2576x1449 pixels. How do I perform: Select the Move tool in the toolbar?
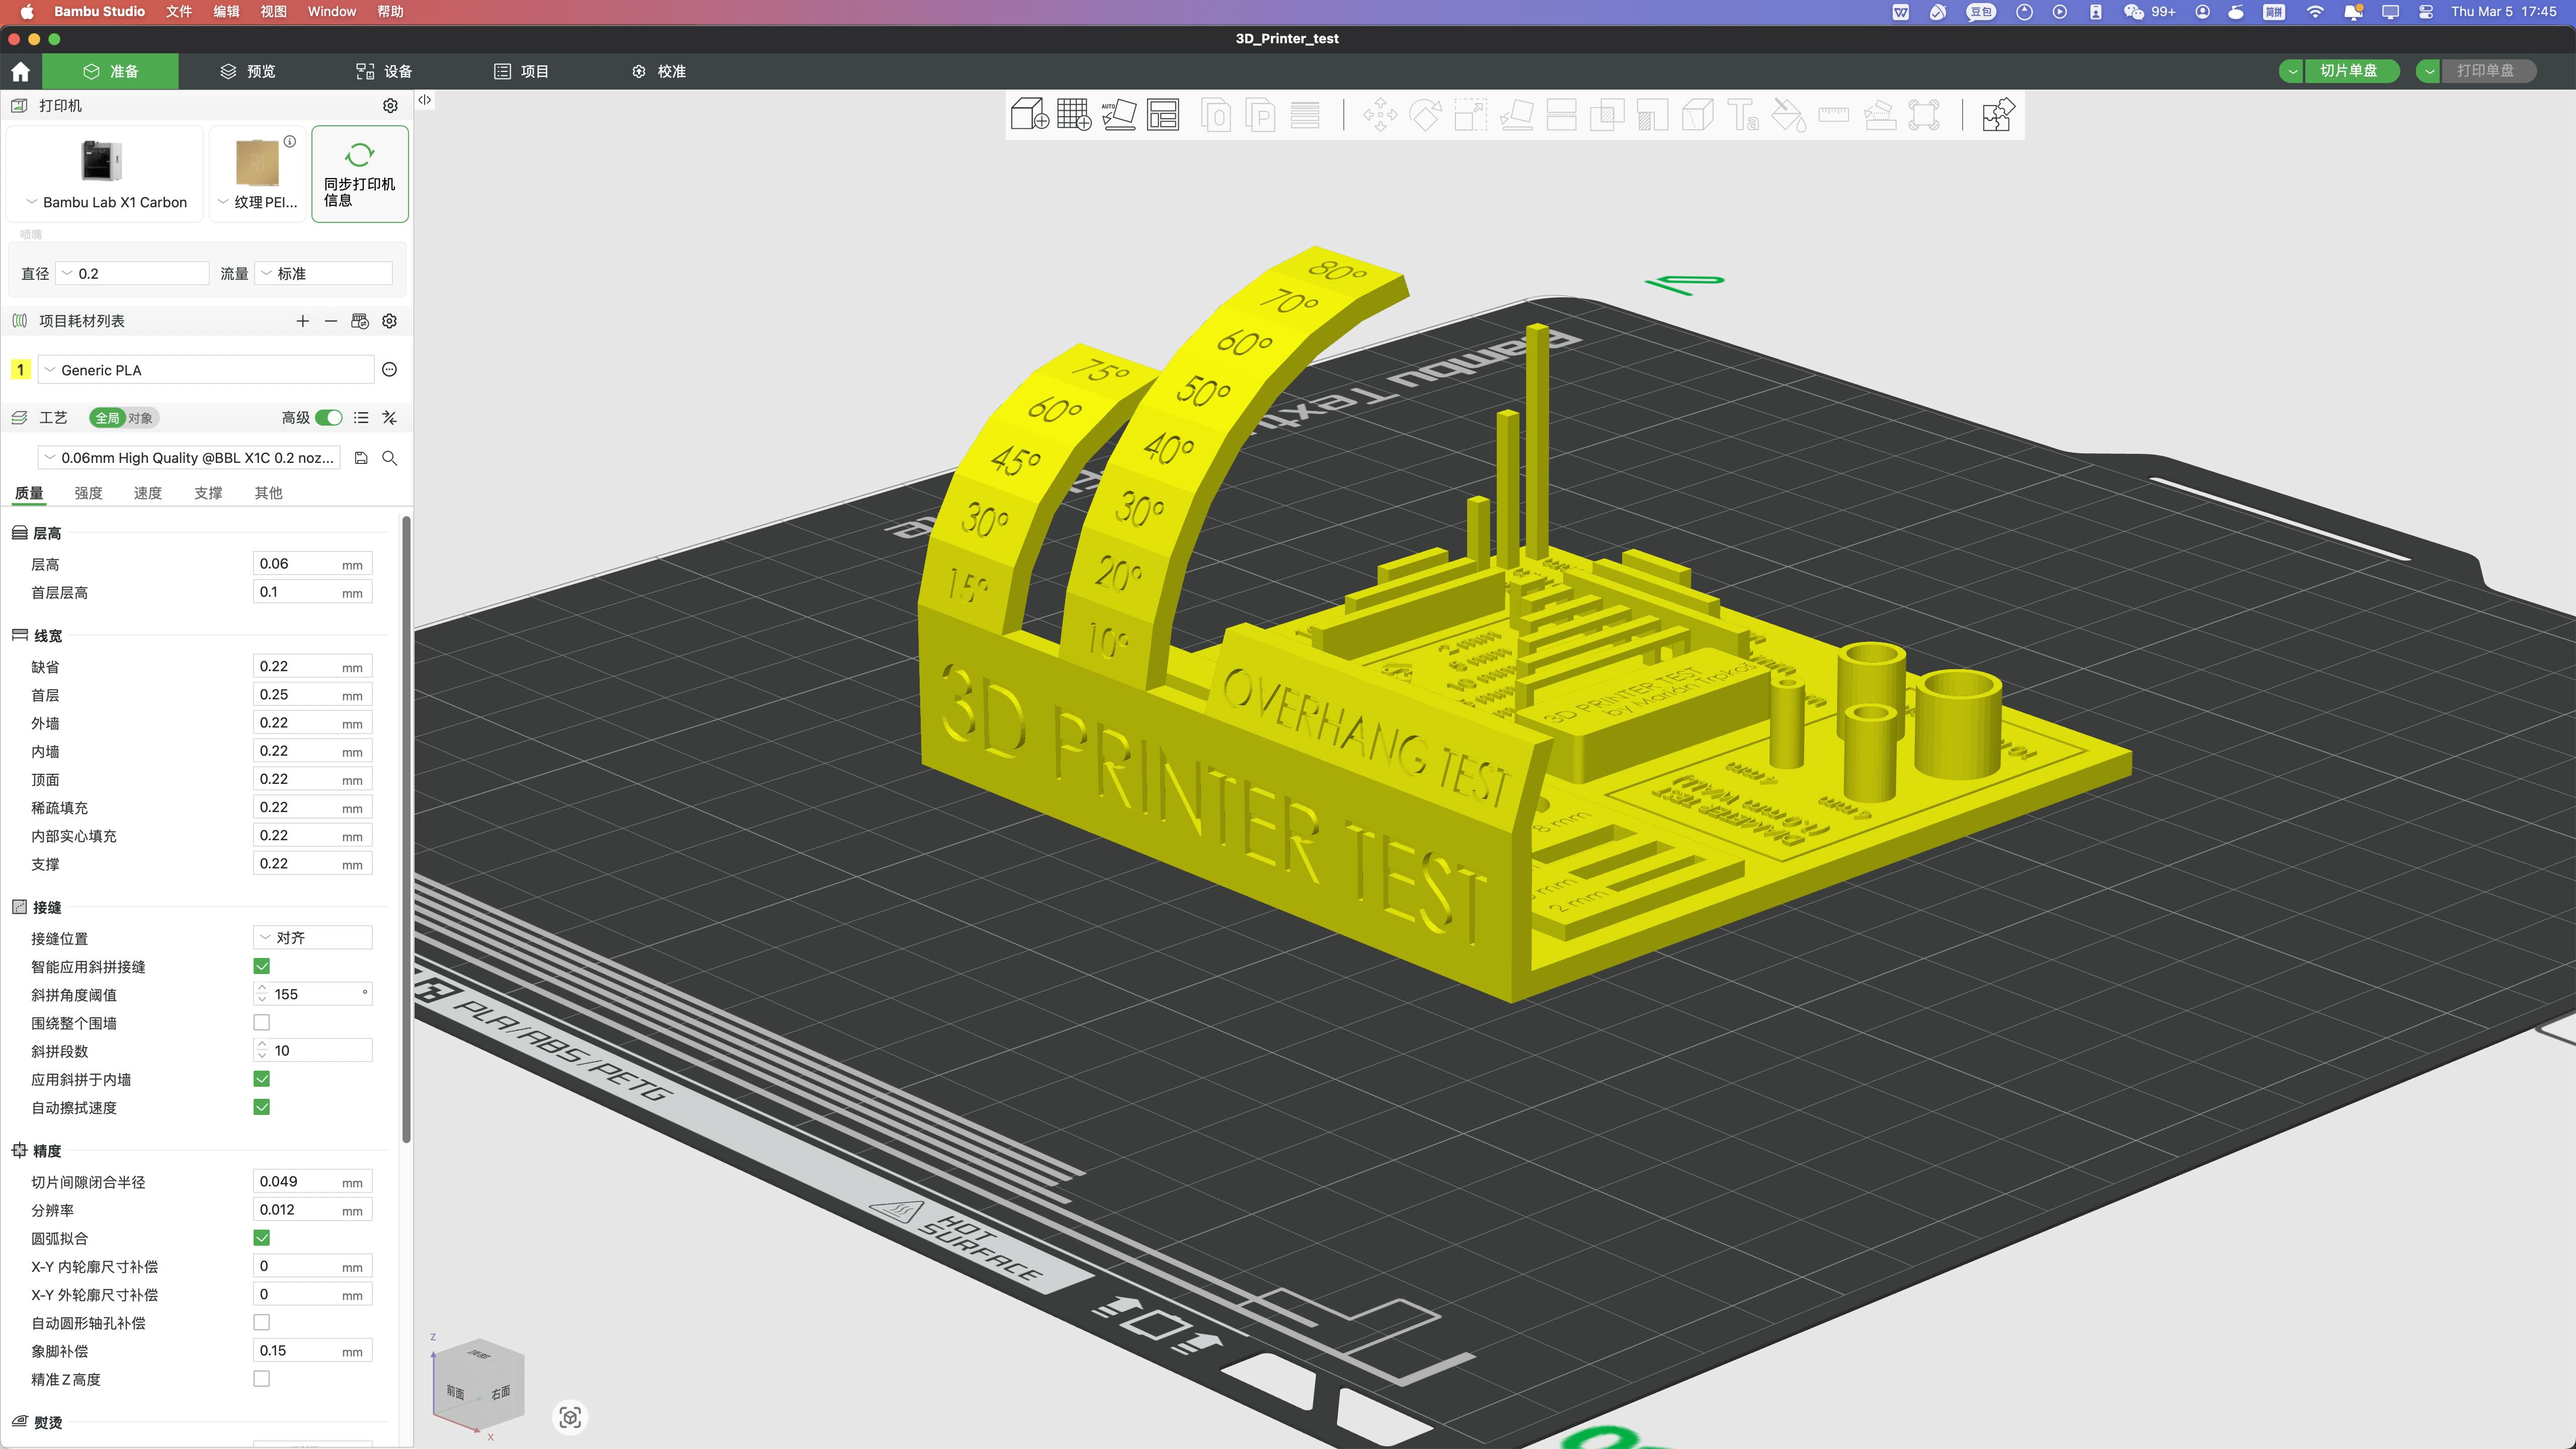tap(1380, 114)
